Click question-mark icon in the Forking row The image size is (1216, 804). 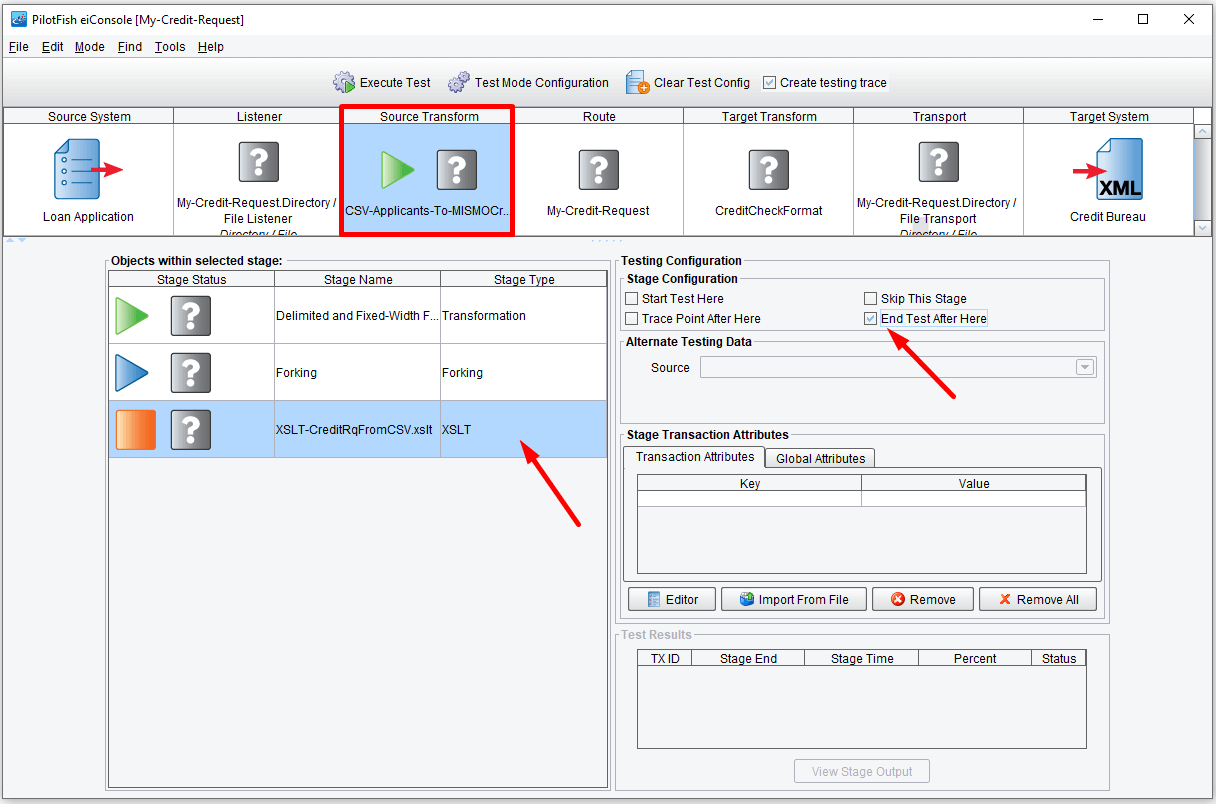tap(190, 373)
